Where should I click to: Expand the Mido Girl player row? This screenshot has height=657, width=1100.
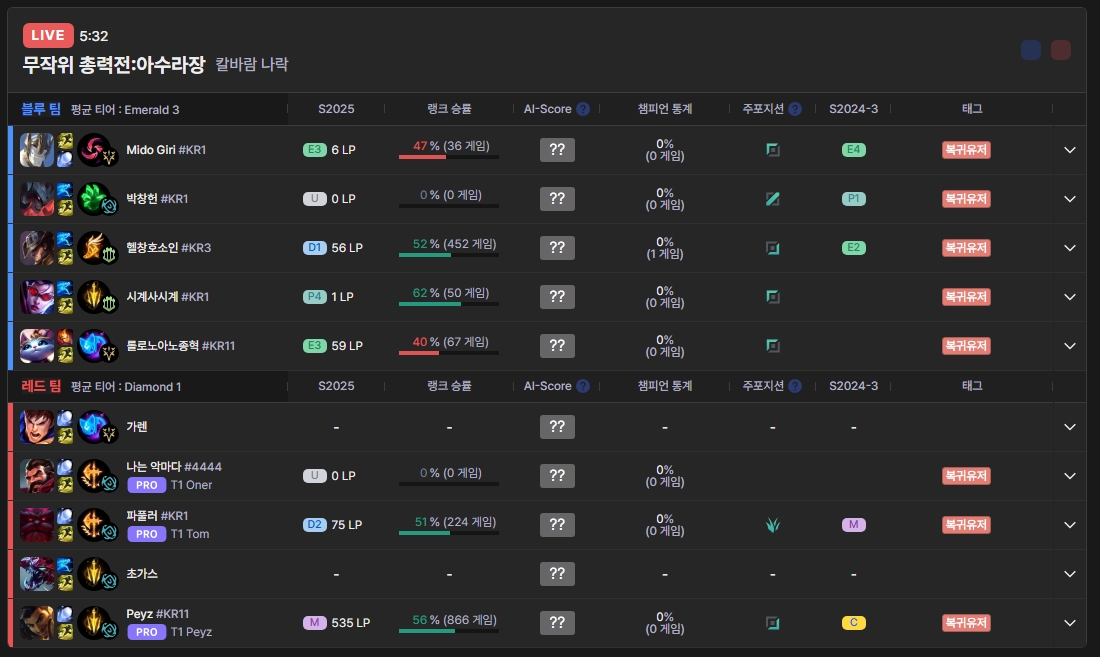[1070, 150]
